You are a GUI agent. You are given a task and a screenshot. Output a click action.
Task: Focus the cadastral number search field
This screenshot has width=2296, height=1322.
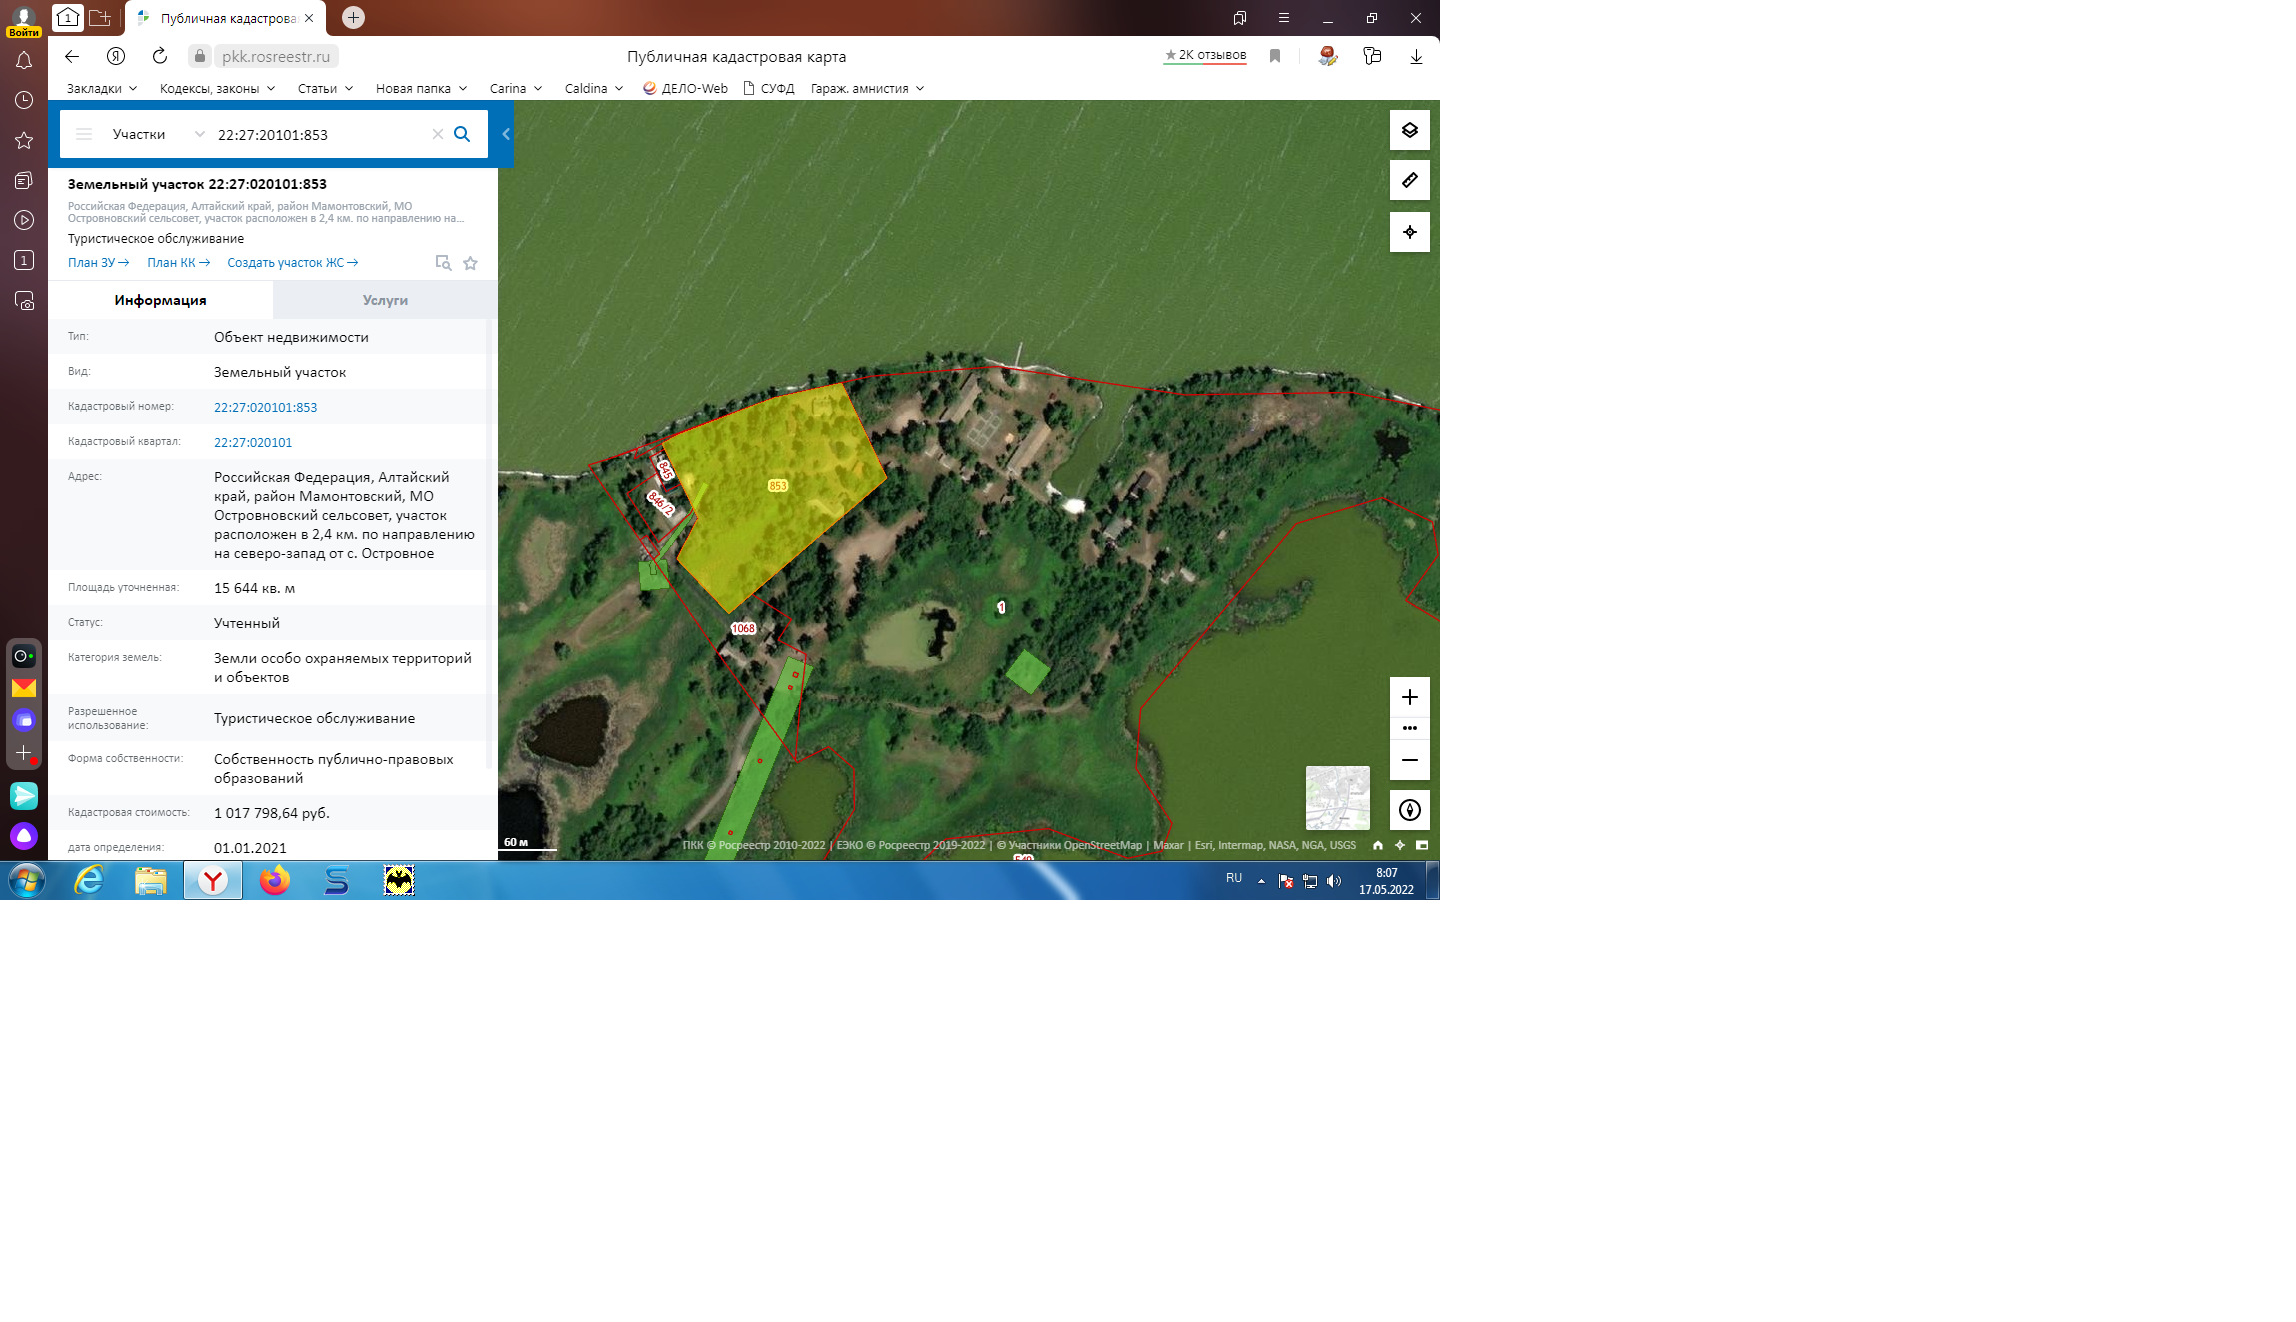320,134
